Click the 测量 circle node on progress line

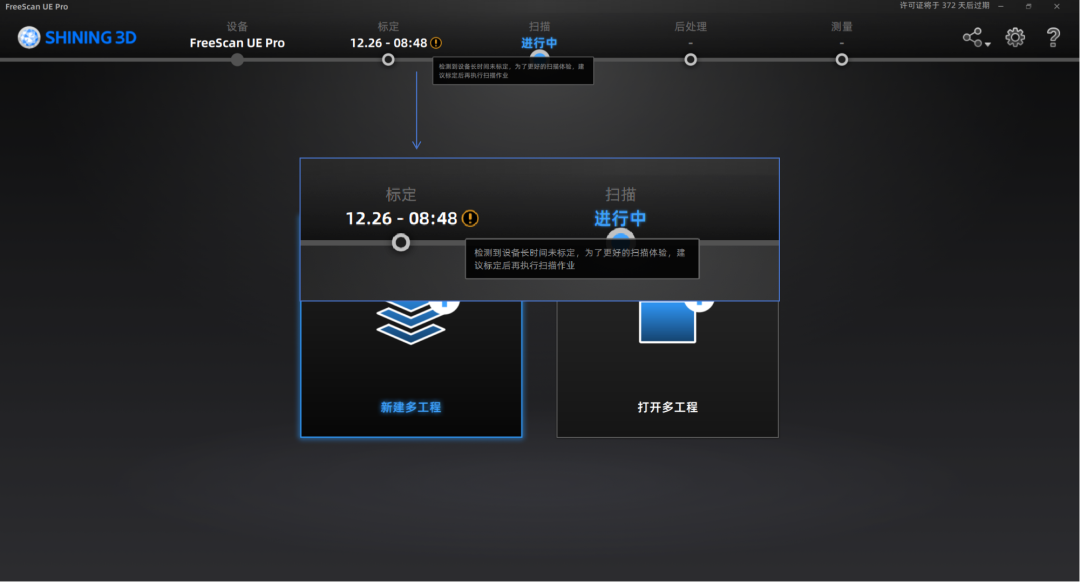842,60
